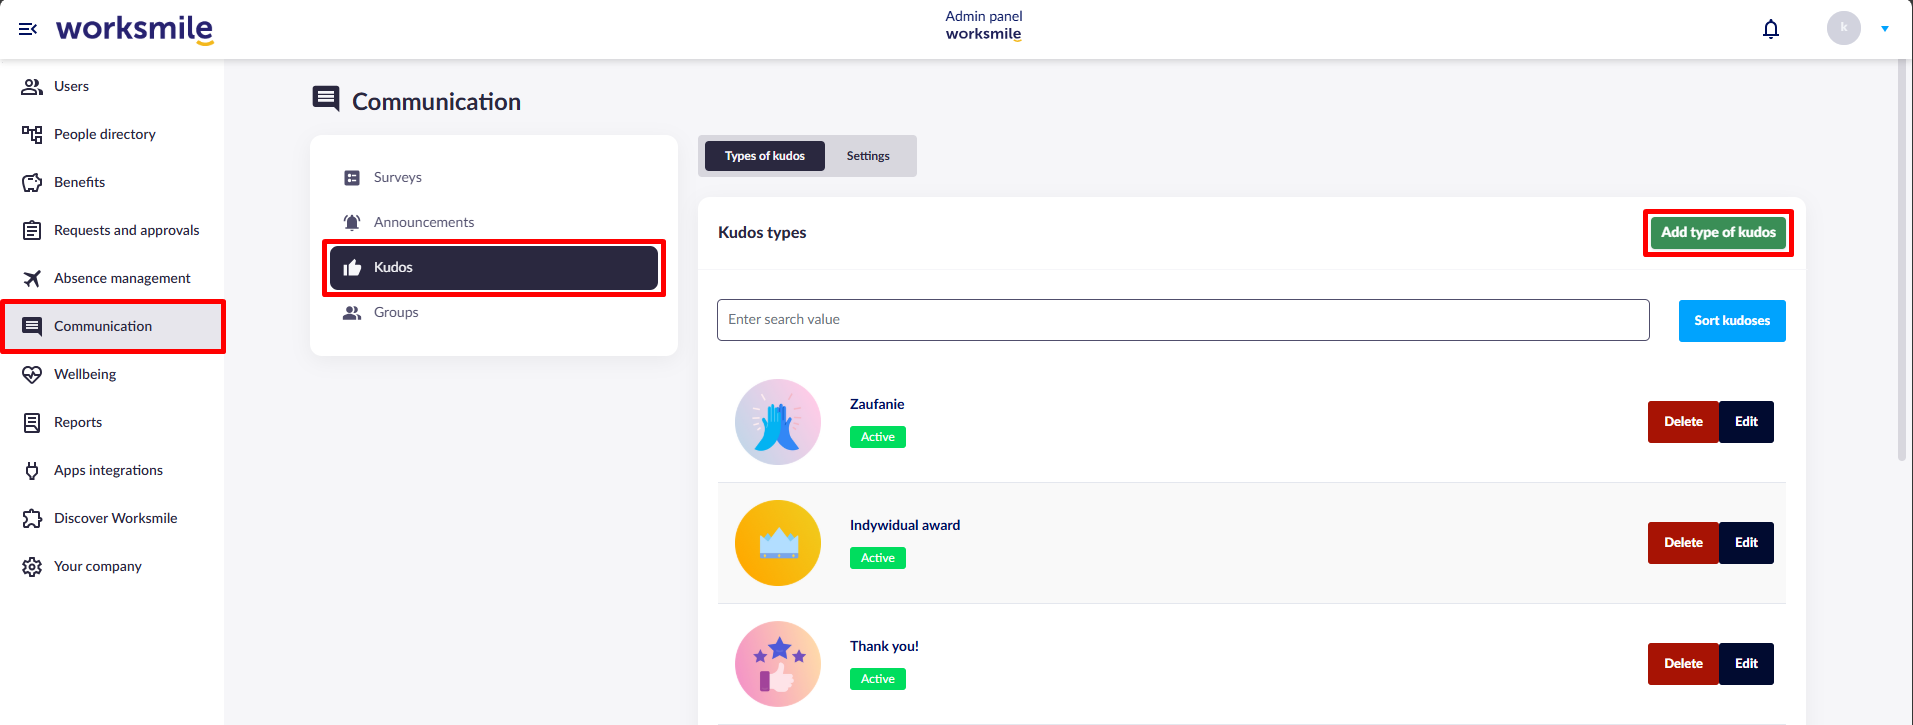
Task: Open the Surveys submenu item
Action: pos(398,177)
